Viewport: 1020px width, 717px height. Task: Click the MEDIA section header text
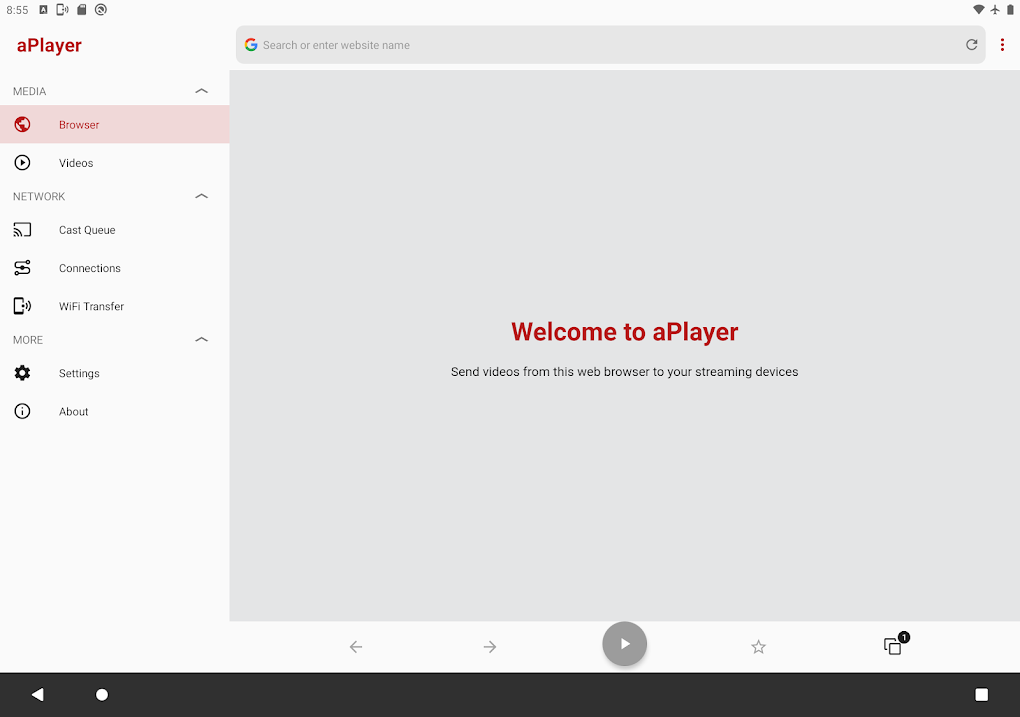coord(29,91)
